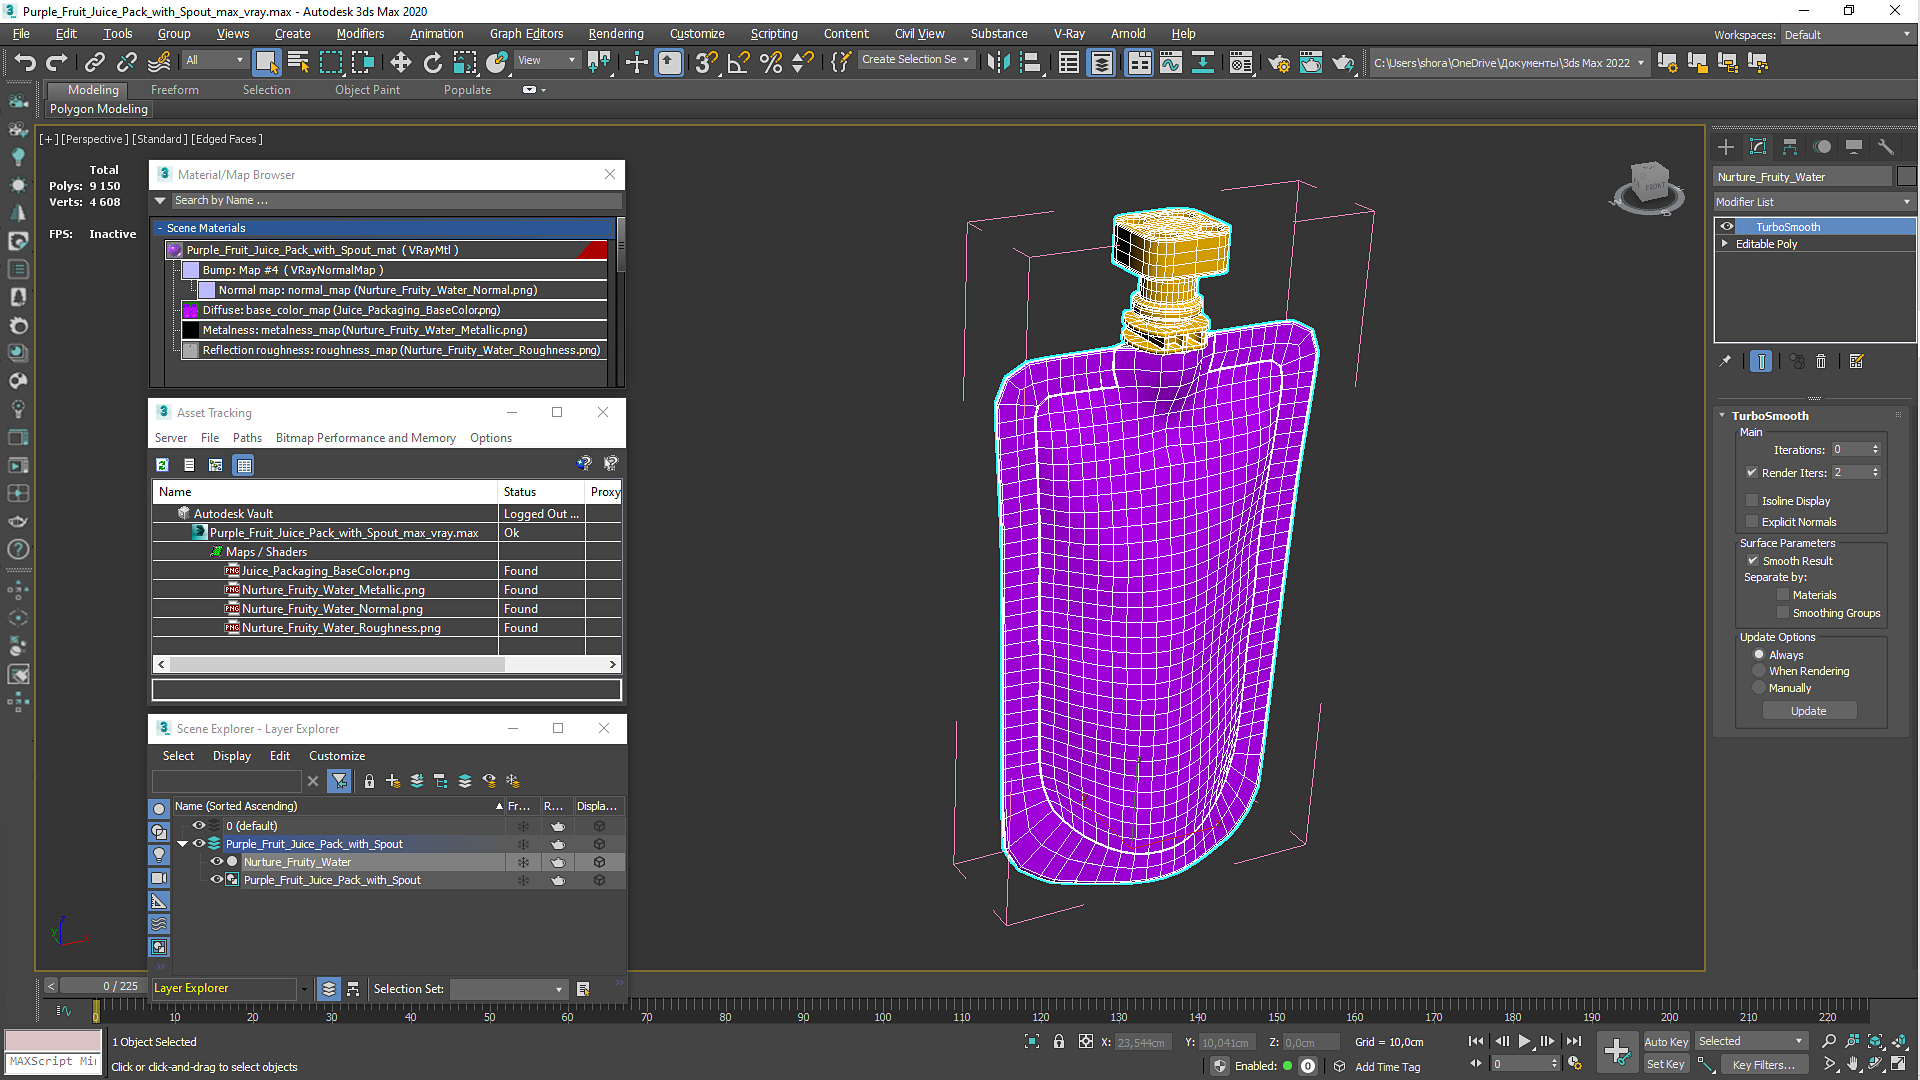The height and width of the screenshot is (1080, 1920).
Task: Toggle TurboSmooth modifier eye visibility
Action: pos(1727,227)
